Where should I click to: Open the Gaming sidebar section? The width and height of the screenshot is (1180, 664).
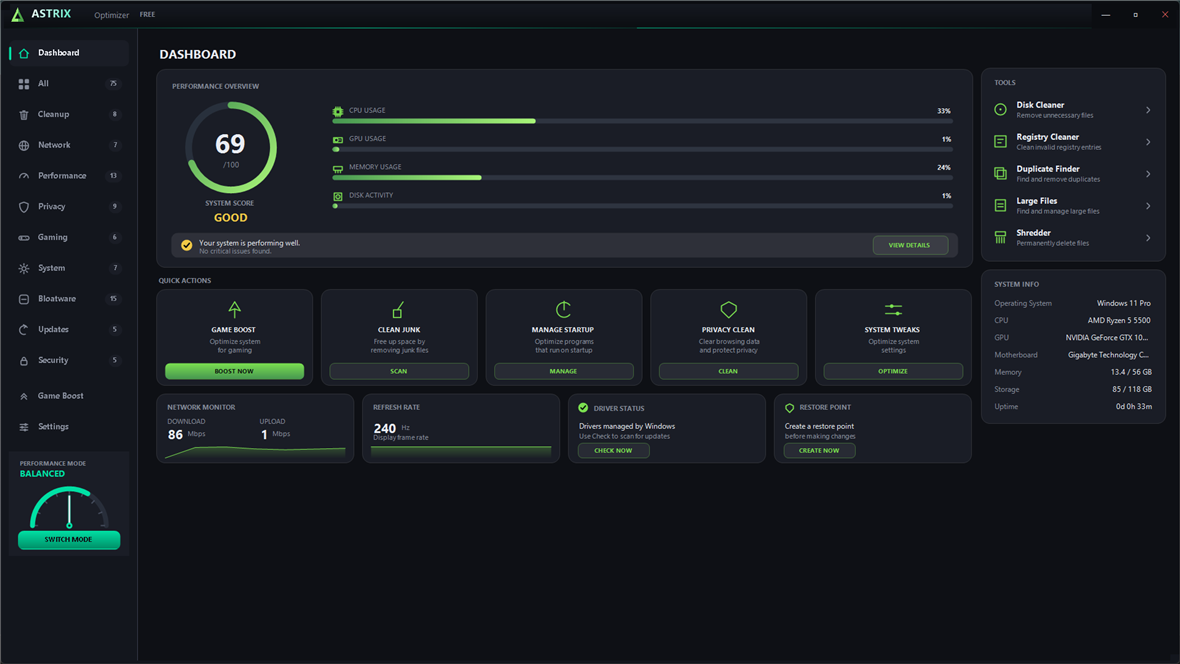coord(68,237)
